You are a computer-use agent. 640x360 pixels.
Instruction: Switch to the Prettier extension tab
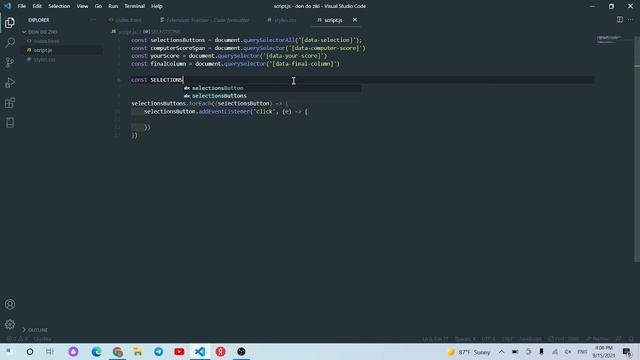[x=205, y=20]
